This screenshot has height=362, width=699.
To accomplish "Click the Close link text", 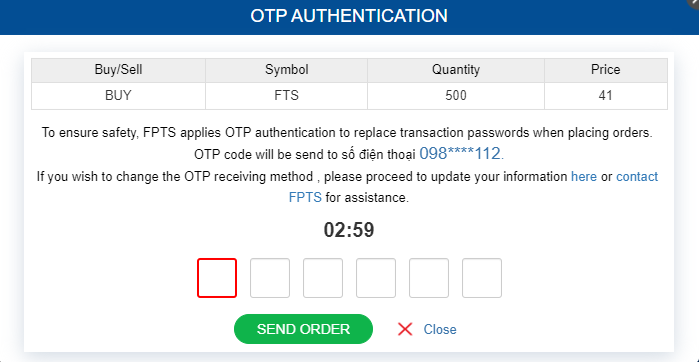I will click(x=440, y=329).
